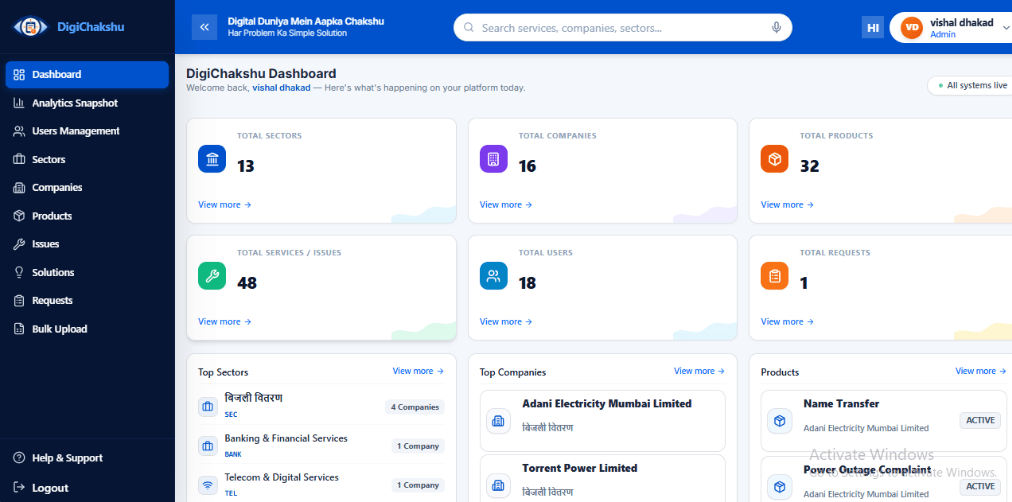
Task: Click the Torrent Power building icon
Action: pos(498,486)
